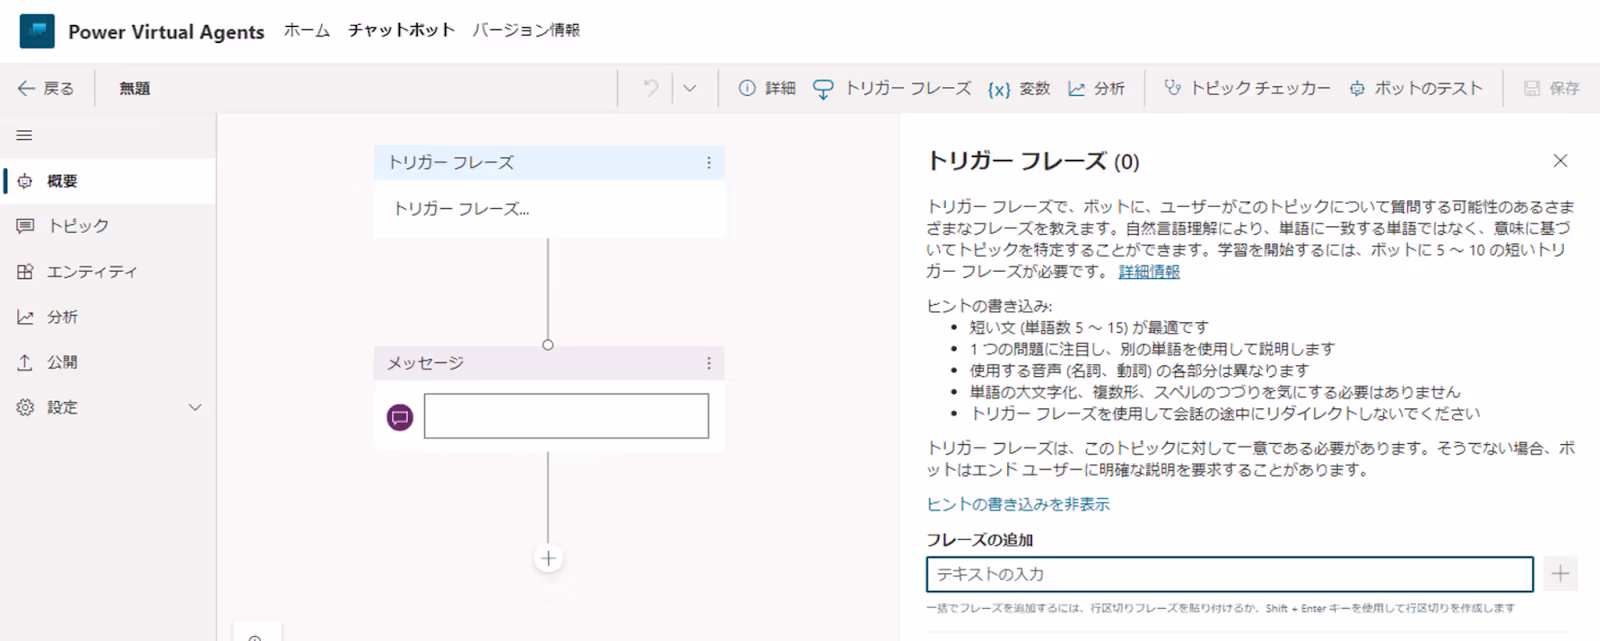The height and width of the screenshot is (641, 1600).
Task: Open the 詳細情報 link
Action: point(1149,272)
